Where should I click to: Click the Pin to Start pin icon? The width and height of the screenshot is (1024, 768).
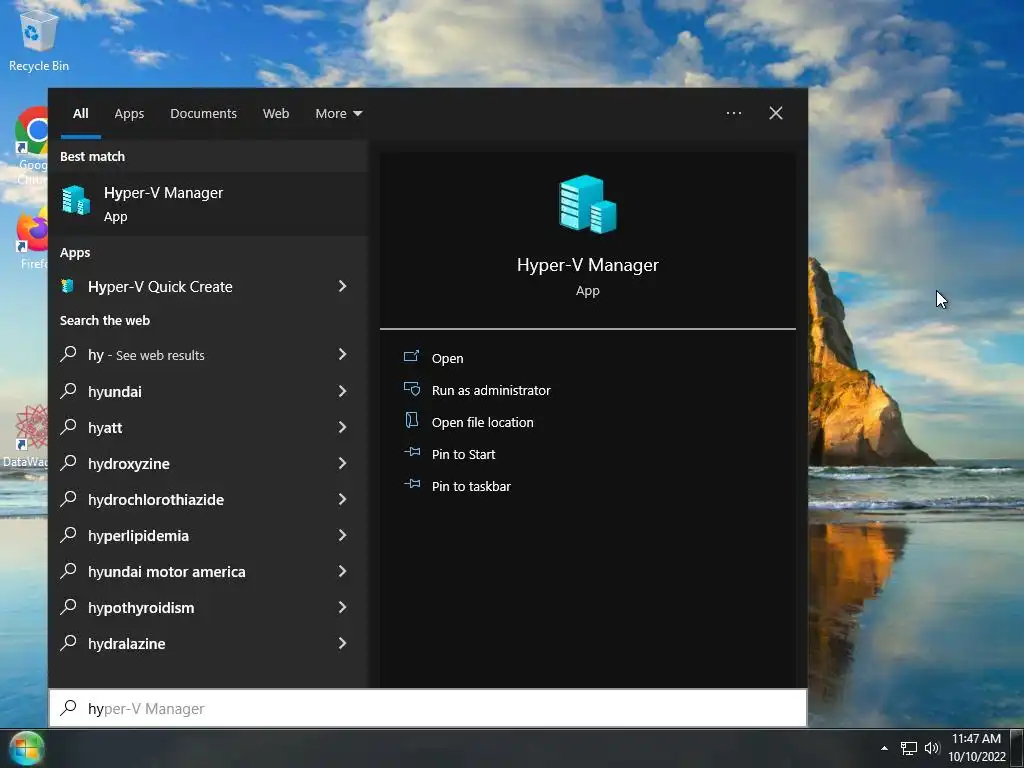(x=411, y=452)
